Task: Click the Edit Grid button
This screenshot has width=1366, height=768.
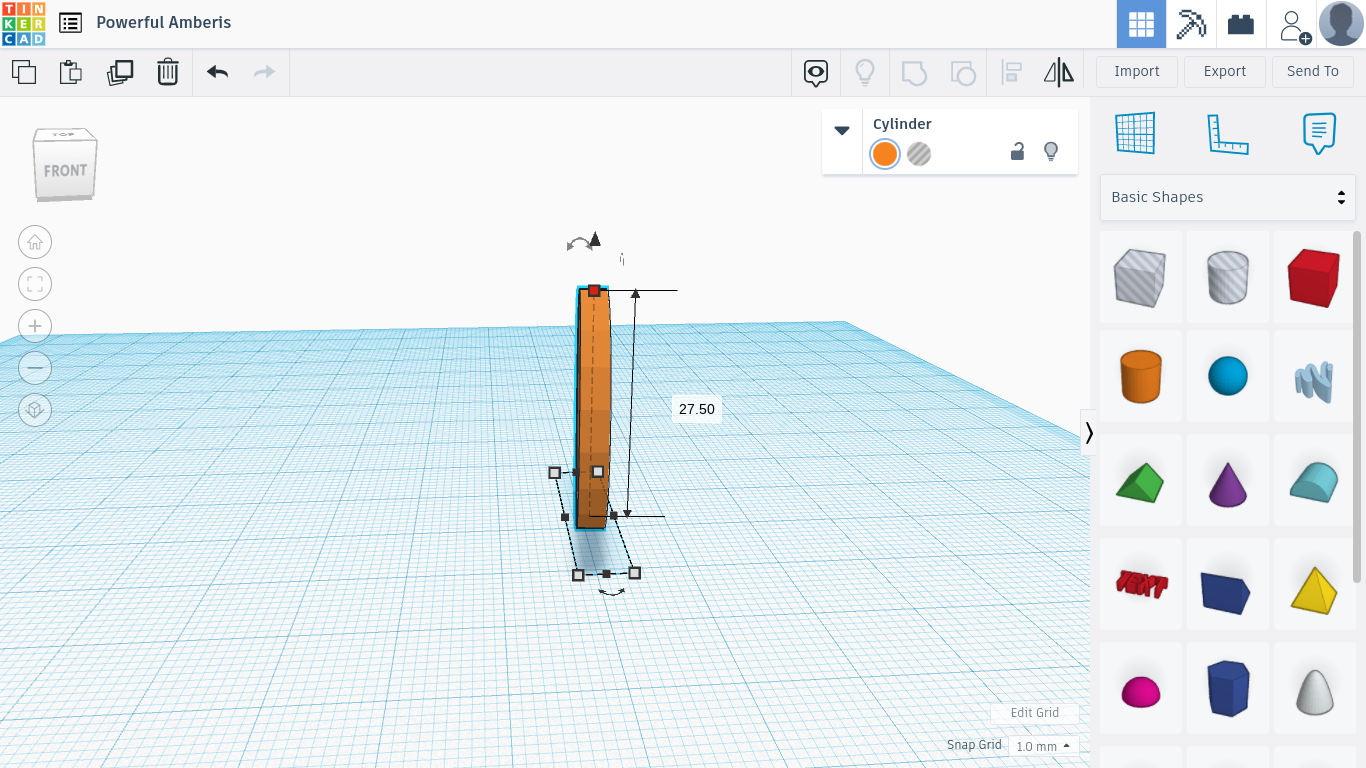Action: [1035, 713]
